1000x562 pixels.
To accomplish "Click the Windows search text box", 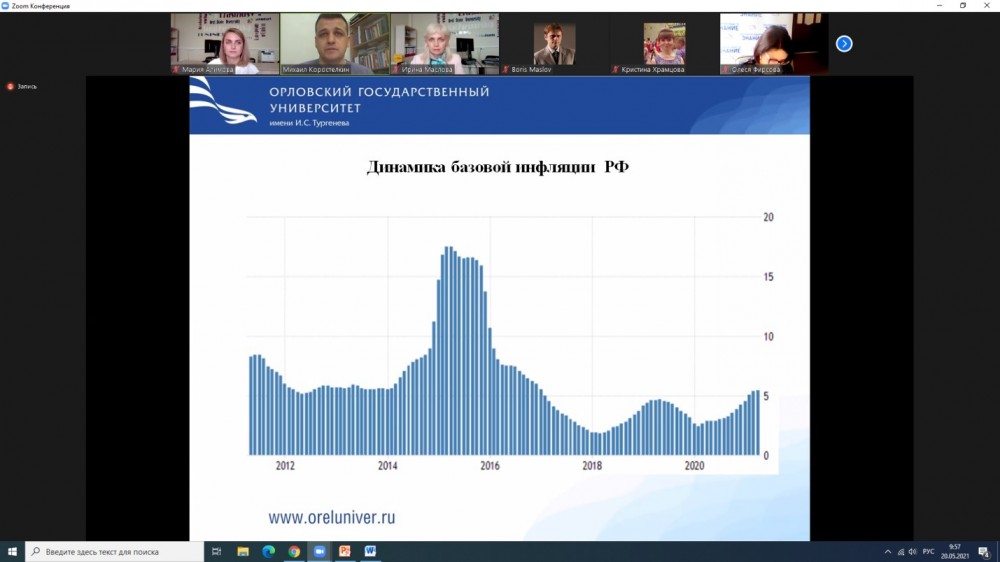I will 115,551.
